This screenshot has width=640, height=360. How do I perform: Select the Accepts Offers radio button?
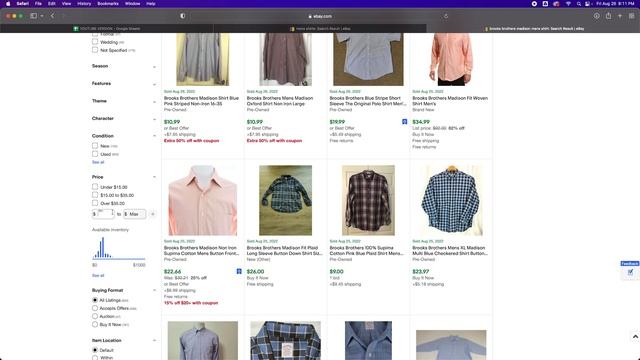95,308
